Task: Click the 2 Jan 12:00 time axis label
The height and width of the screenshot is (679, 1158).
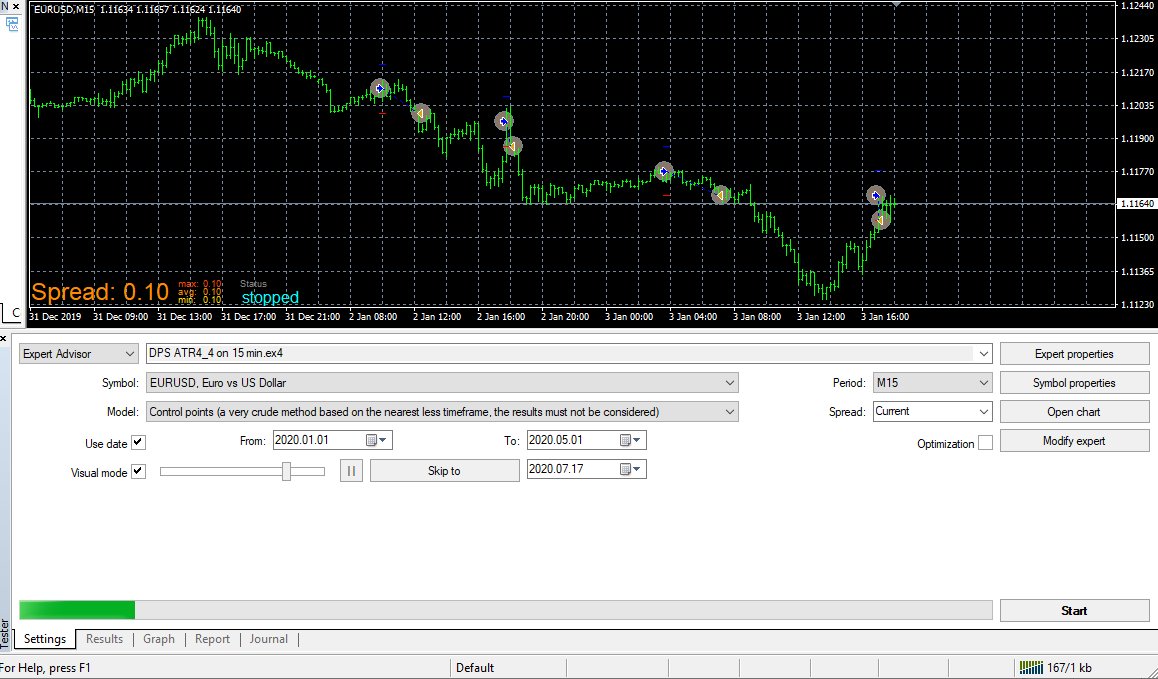Action: pos(437,316)
